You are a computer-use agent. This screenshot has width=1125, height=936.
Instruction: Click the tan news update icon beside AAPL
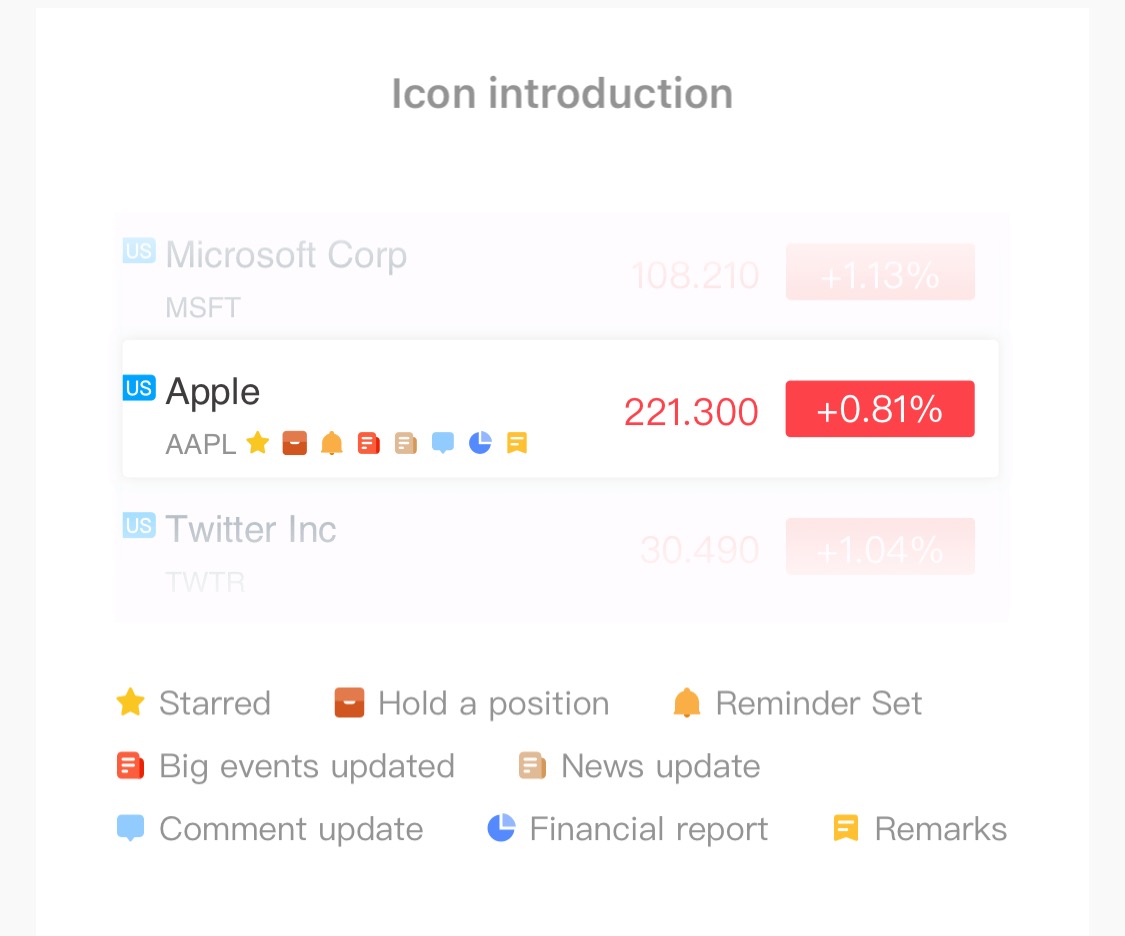click(406, 443)
